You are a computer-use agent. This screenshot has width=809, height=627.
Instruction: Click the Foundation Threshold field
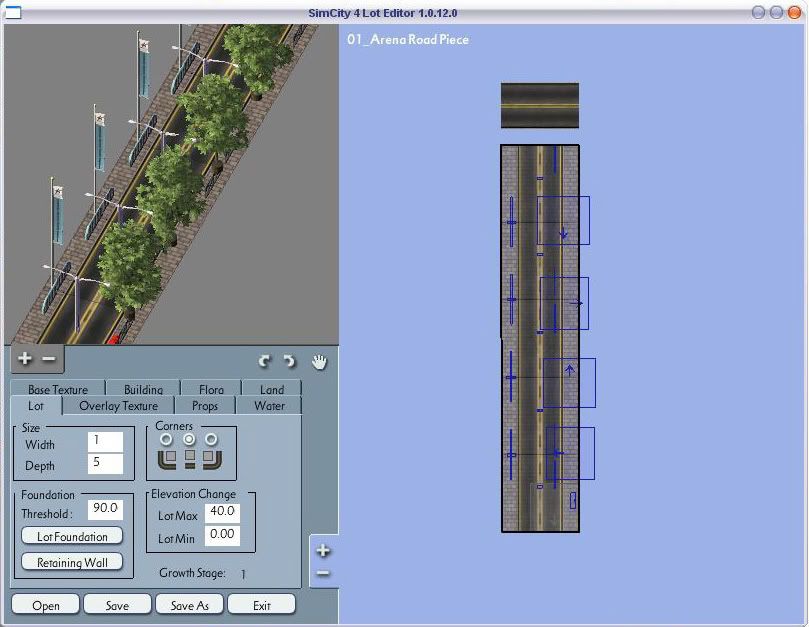click(x=105, y=509)
